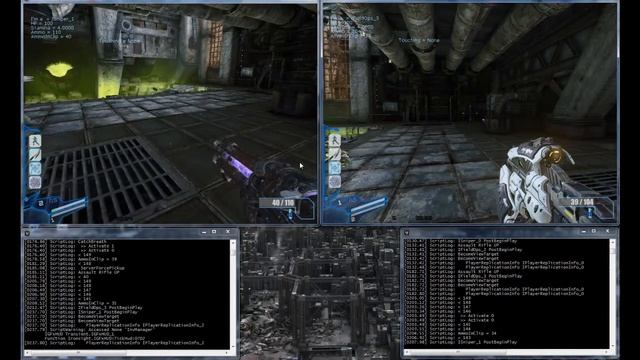The width and height of the screenshot is (640, 360).
Task: Click the right console horizontal scroll left arrow
Action: click(407, 352)
